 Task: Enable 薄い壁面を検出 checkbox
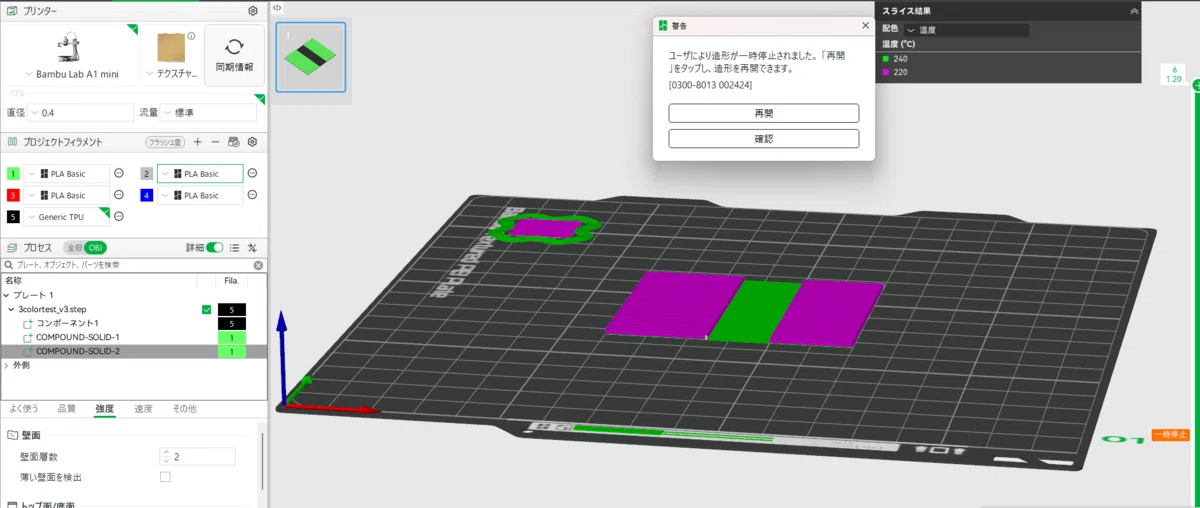point(165,477)
